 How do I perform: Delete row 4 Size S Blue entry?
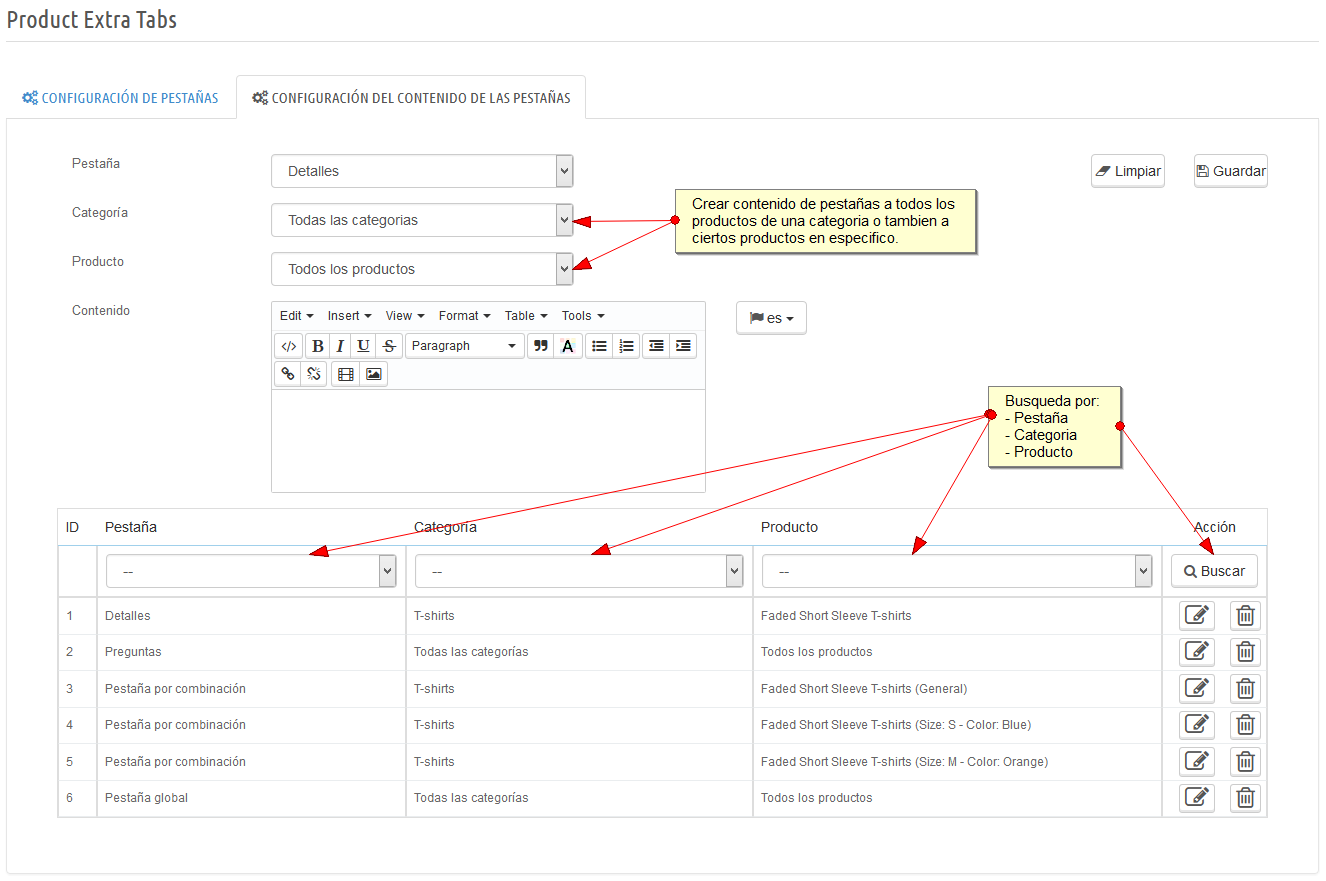tap(1245, 725)
